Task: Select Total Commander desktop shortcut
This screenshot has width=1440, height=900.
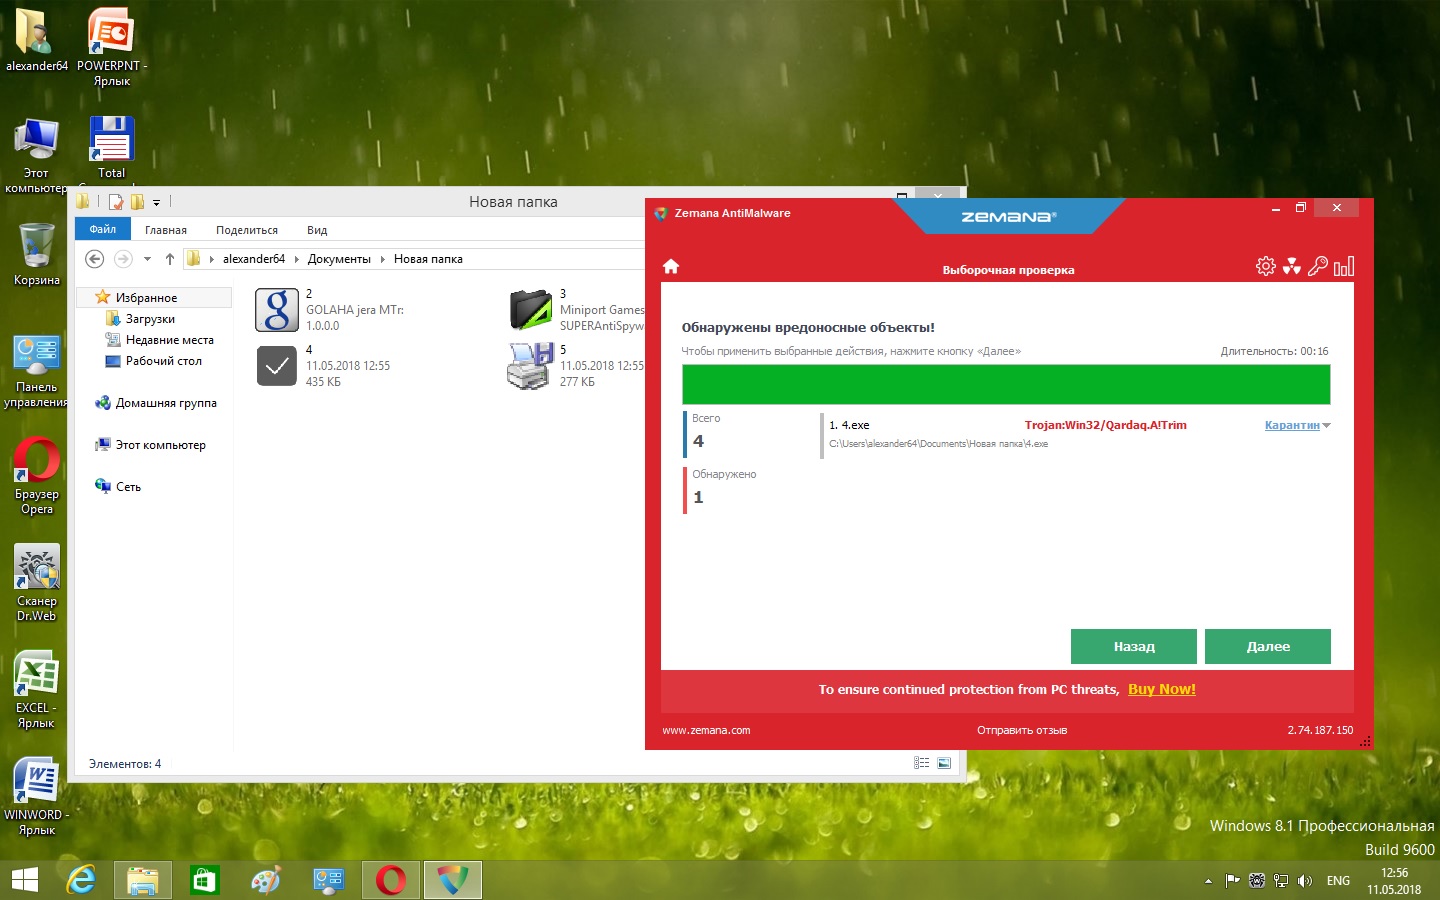Action: (112, 148)
